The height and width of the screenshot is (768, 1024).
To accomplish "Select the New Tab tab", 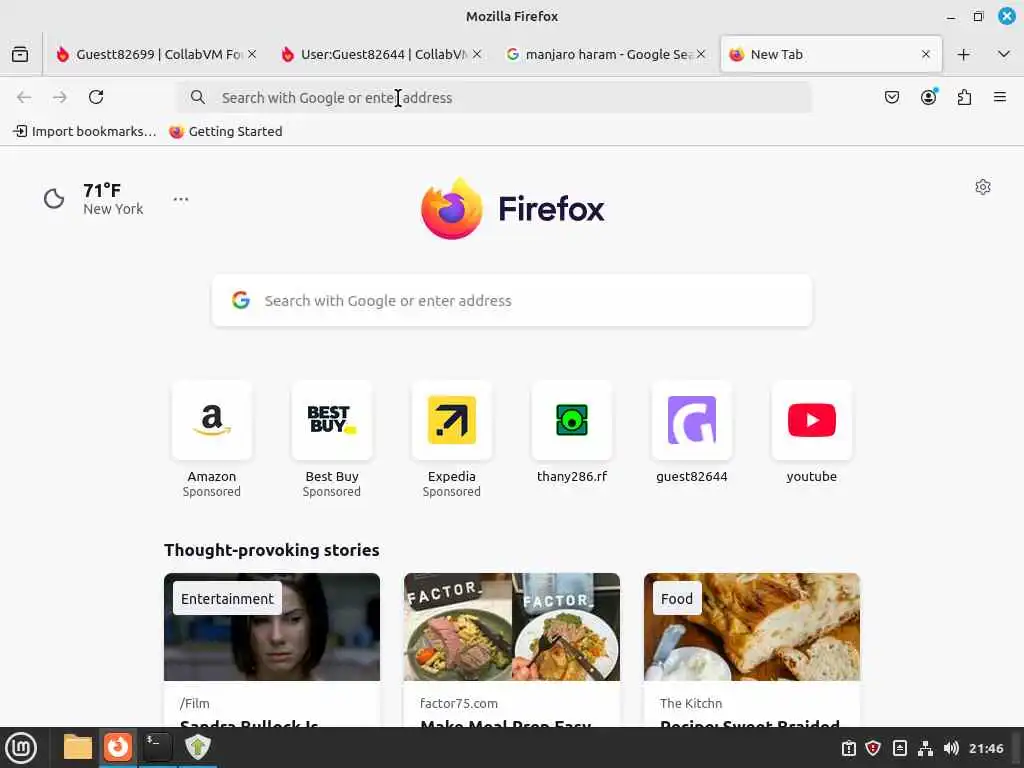I will 831,54.
